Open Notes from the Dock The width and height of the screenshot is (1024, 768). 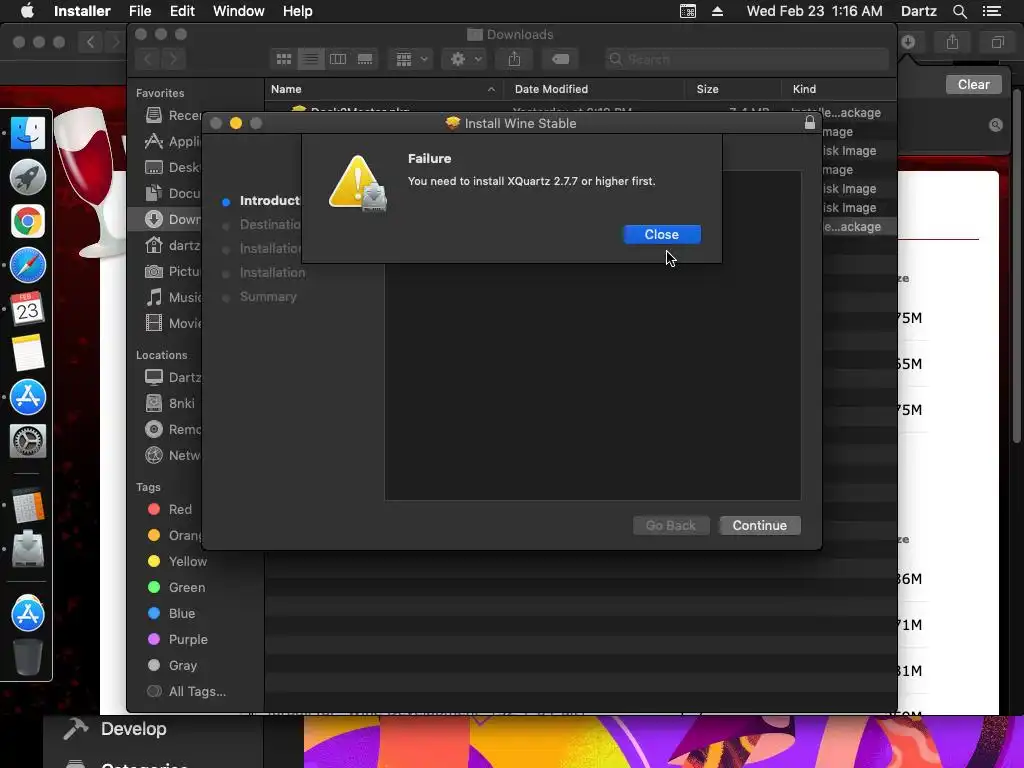coord(27,353)
